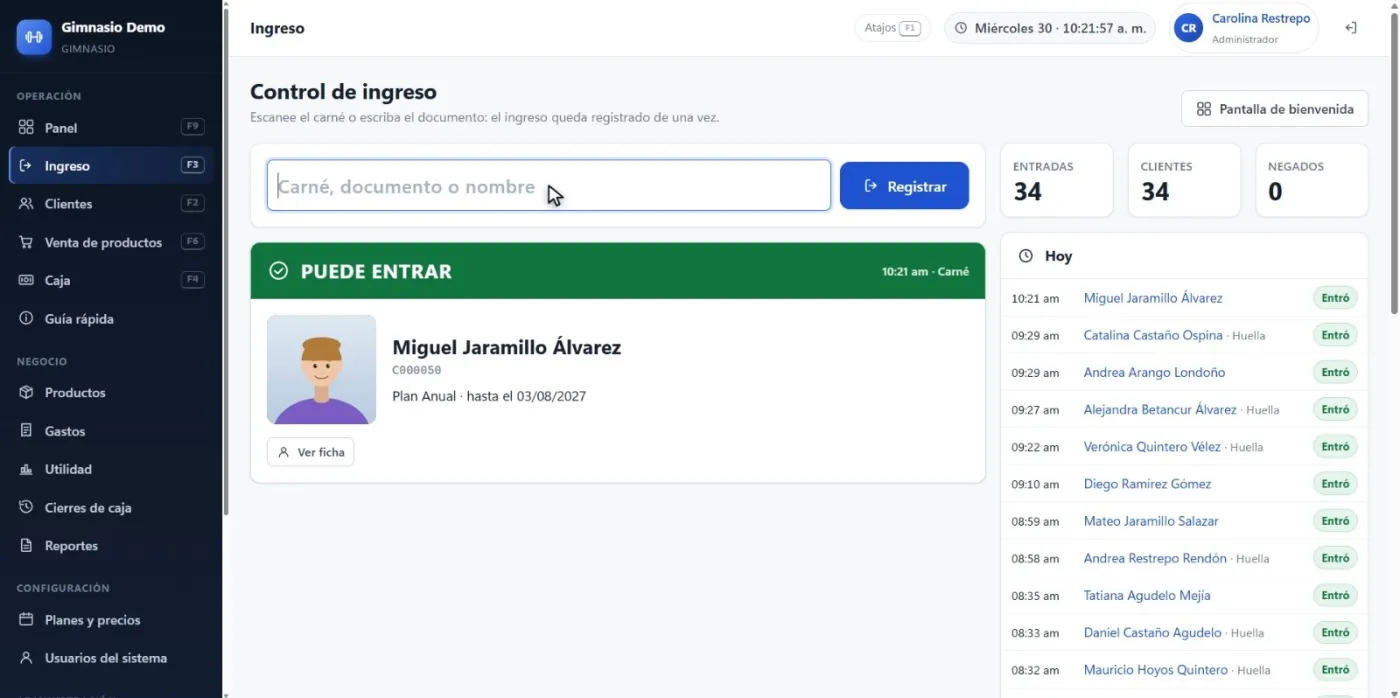Click "Plan Anual · hasta el 03/08/2027" text
1400x698 pixels.
489,396
